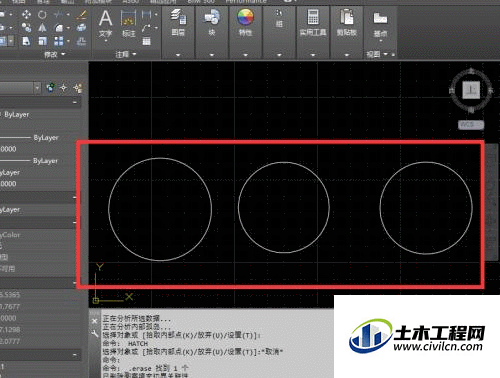Open the multiline Text tool (文字)

[x=105, y=23]
